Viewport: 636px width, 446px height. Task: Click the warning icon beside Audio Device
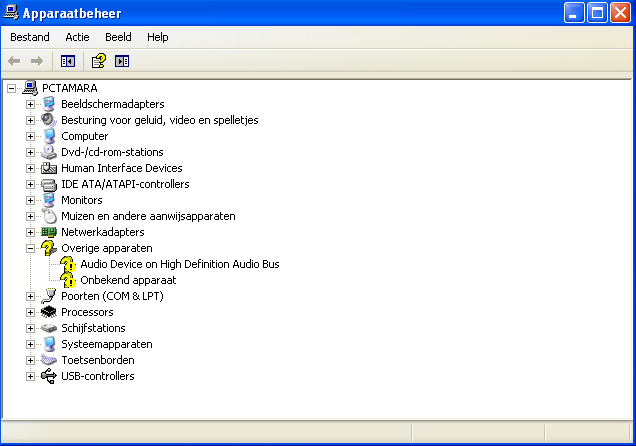(68, 264)
